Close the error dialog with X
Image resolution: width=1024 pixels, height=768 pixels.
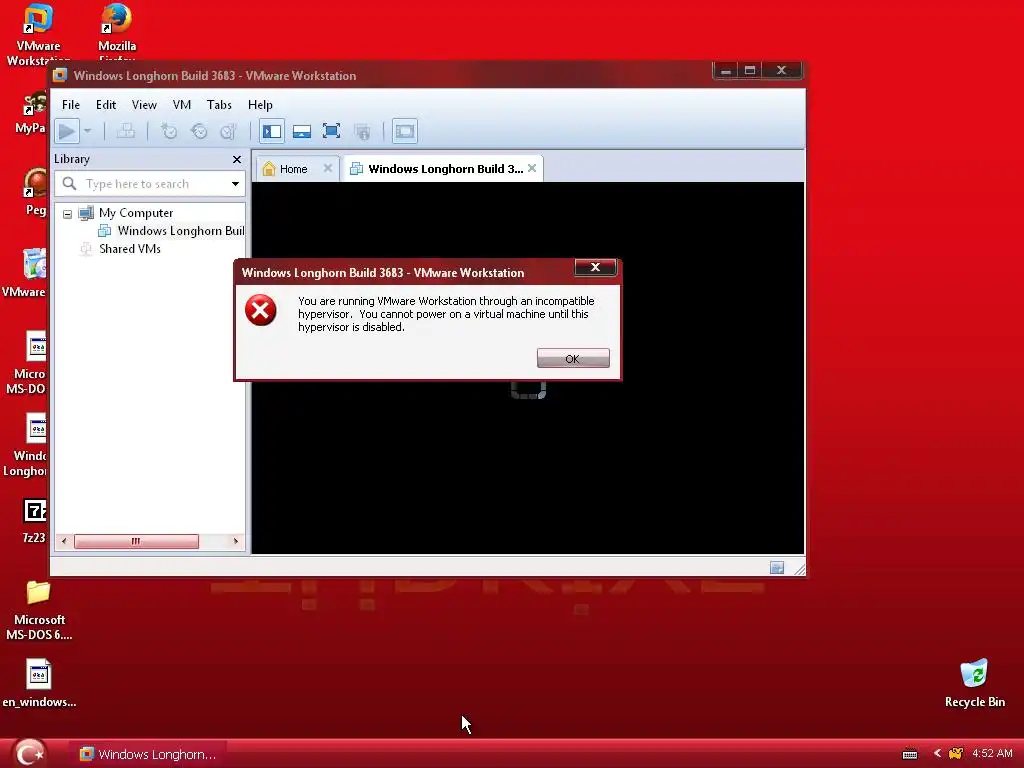click(595, 267)
